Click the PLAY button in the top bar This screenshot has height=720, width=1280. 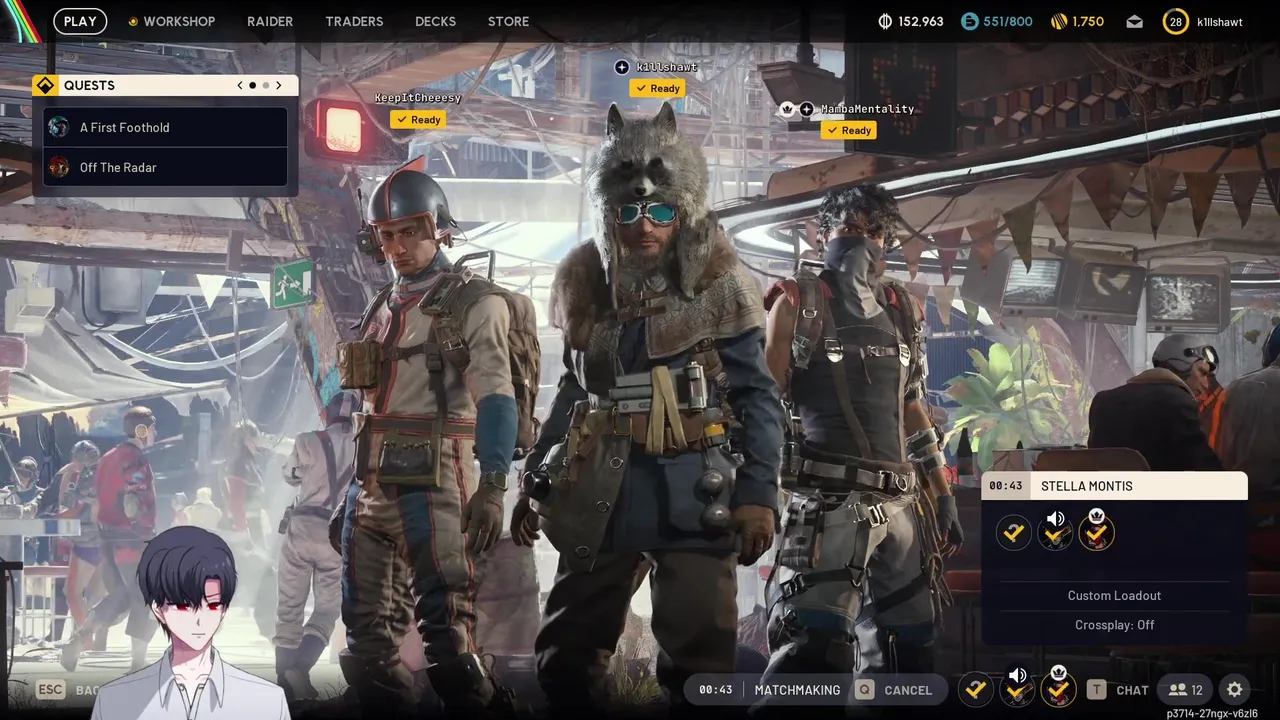(x=80, y=21)
